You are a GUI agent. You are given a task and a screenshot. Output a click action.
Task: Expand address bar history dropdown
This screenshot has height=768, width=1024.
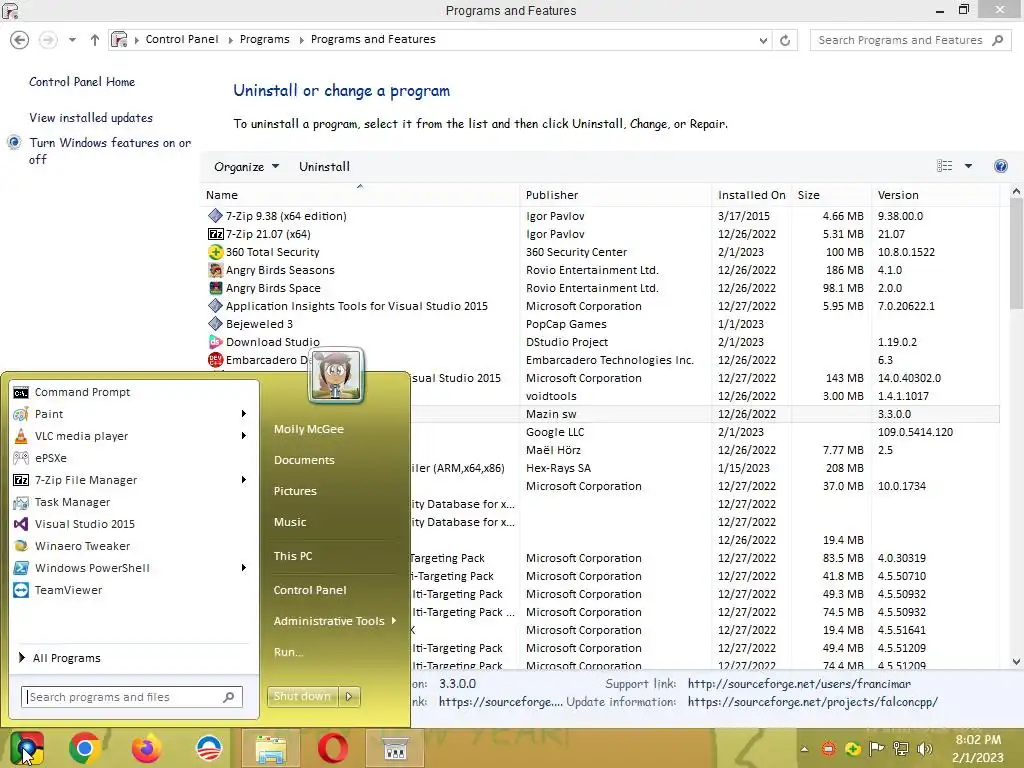click(x=763, y=40)
